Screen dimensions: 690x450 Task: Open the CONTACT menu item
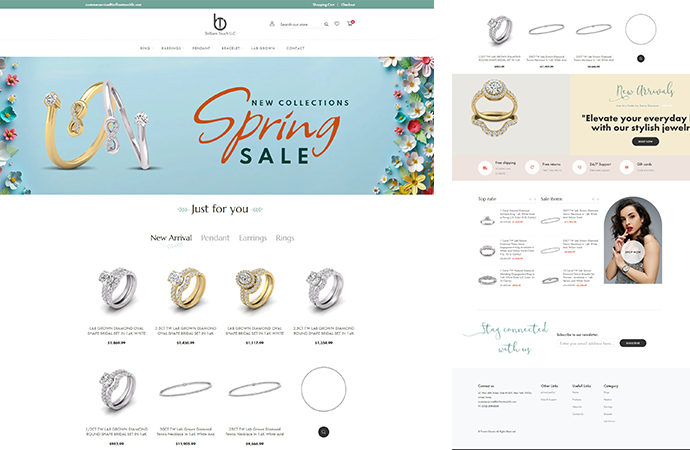click(295, 48)
